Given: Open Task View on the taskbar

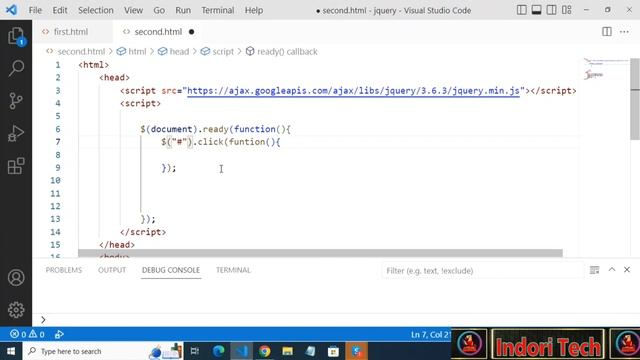Looking at the screenshot, I should pos(195,351).
